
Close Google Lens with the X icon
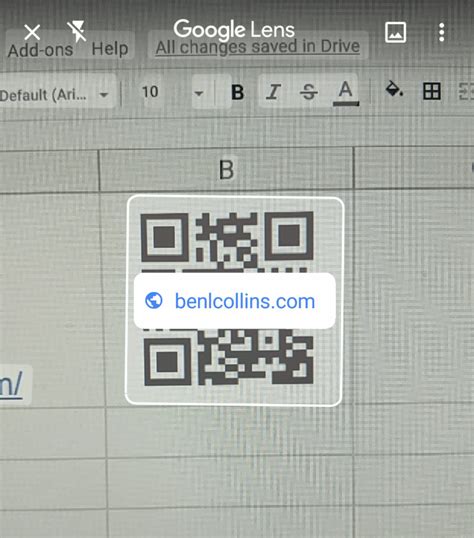(x=32, y=33)
